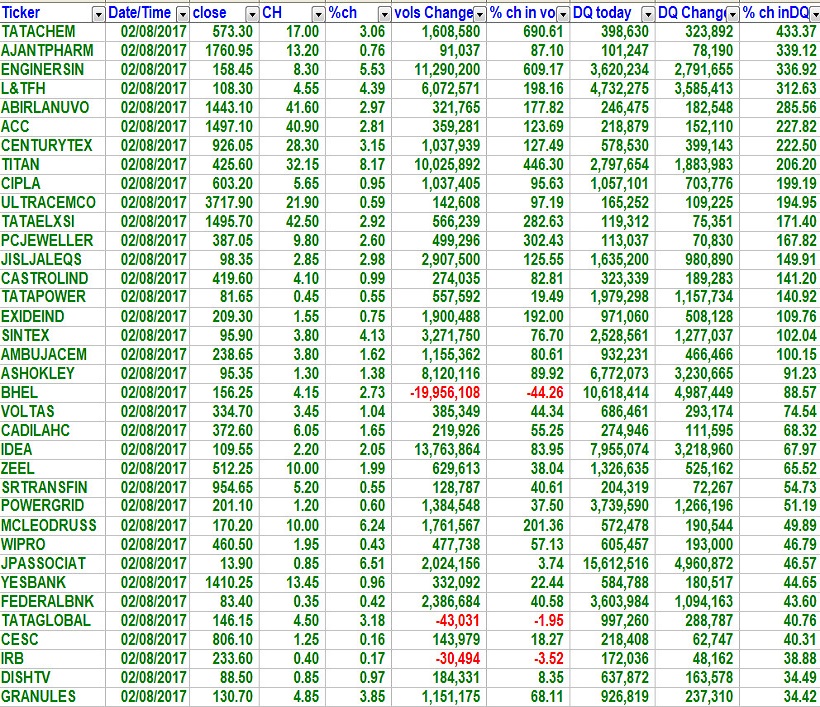Open the vols Change column filter dropdown
Screen dimensions: 820x707
click(x=480, y=14)
